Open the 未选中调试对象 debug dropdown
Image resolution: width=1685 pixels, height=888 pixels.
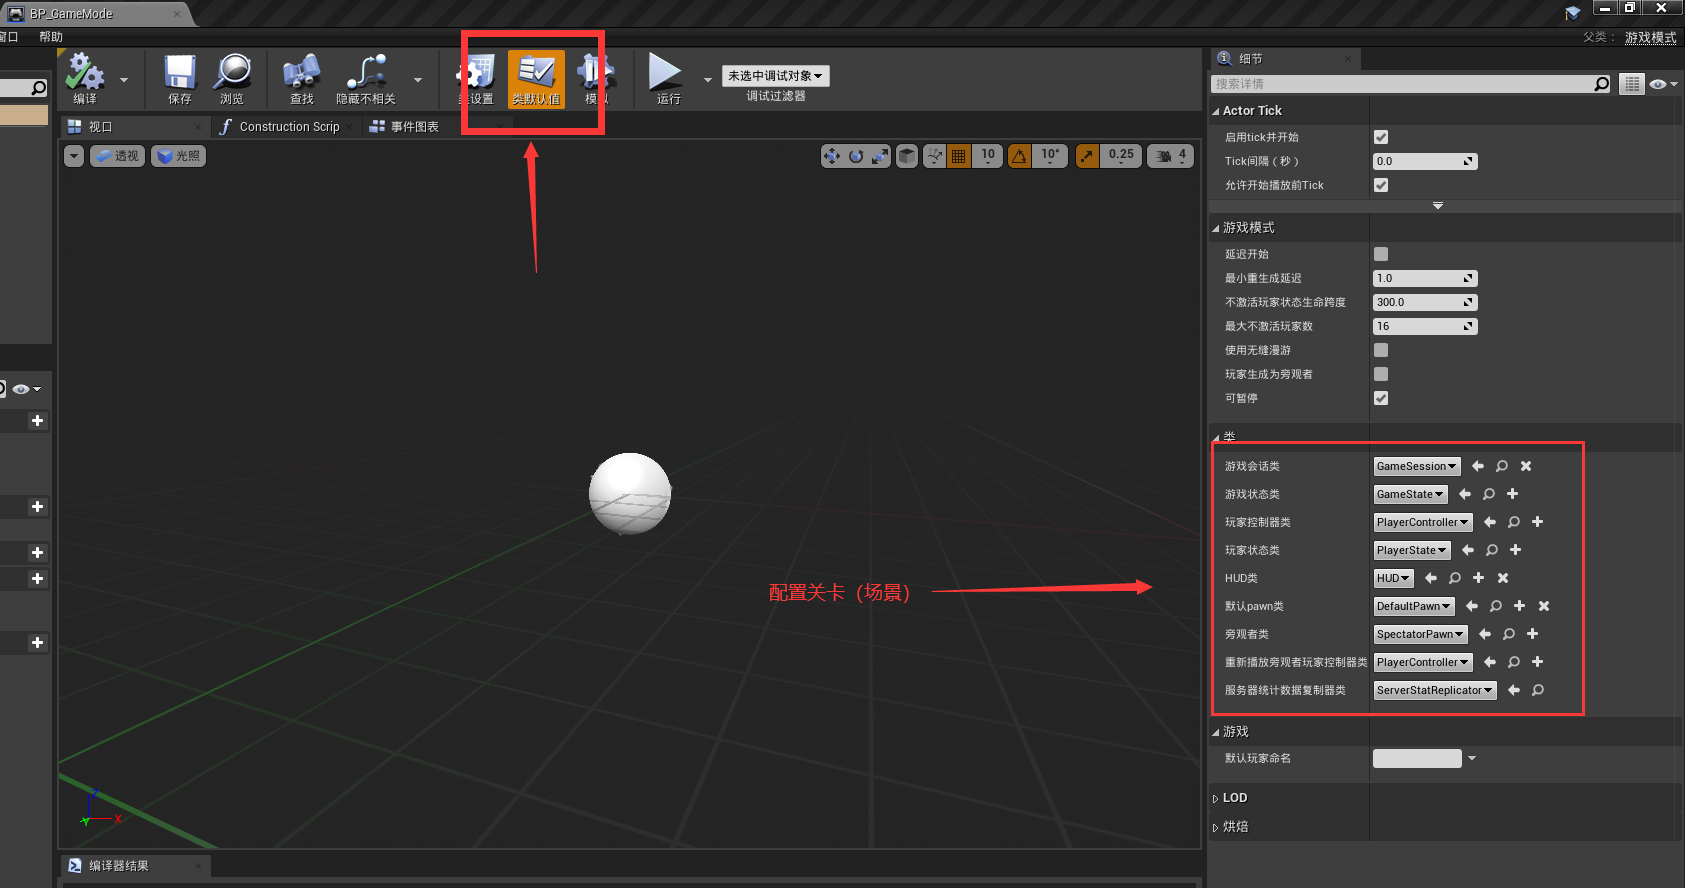(775, 76)
